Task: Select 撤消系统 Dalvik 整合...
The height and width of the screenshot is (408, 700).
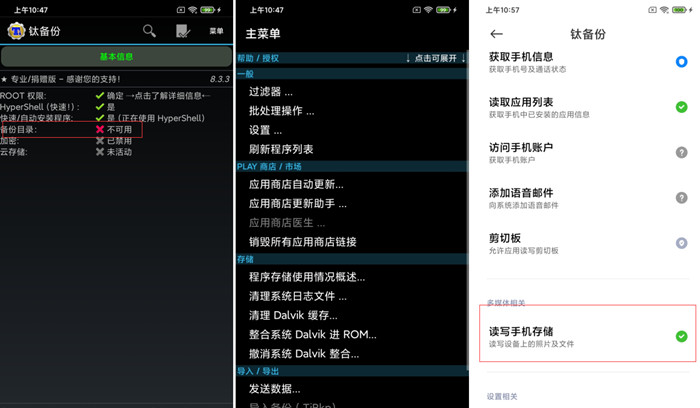Action: tap(352, 354)
